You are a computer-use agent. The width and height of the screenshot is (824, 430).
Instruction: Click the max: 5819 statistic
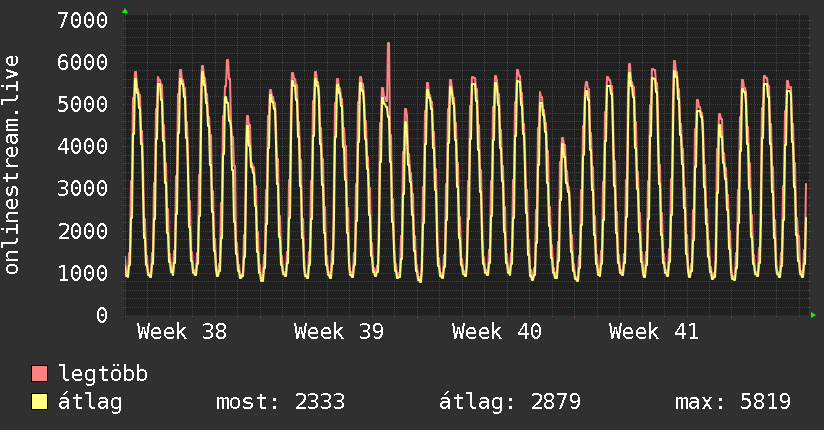pyautogui.click(x=733, y=402)
